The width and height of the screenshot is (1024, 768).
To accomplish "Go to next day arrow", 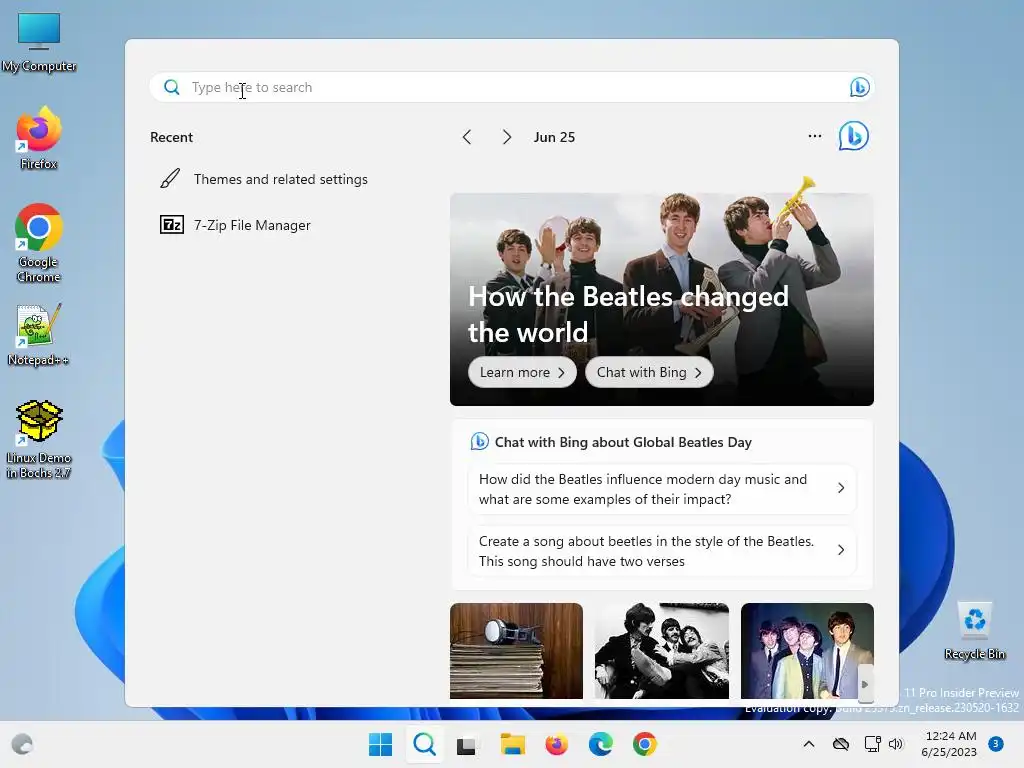I will pos(507,137).
